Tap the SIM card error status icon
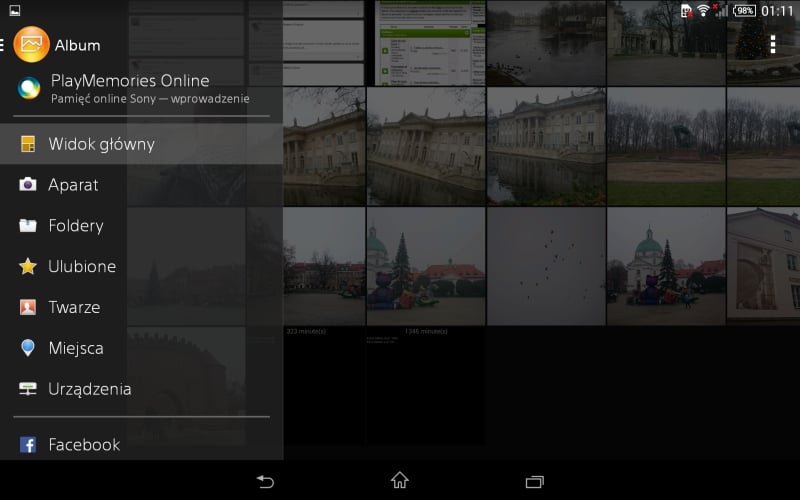800x500 pixels. pyautogui.click(x=687, y=10)
